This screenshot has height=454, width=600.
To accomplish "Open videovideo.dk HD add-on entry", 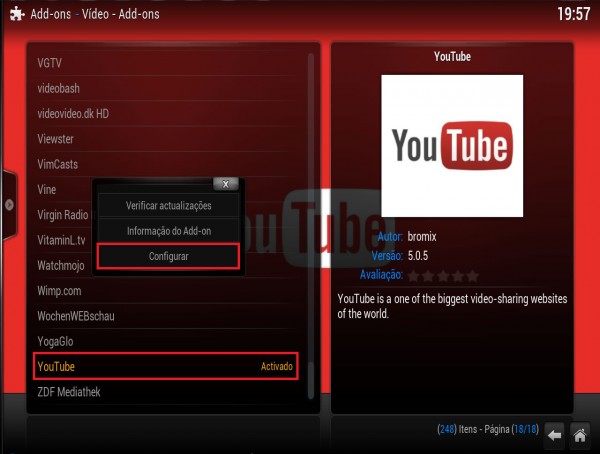I will click(165, 113).
